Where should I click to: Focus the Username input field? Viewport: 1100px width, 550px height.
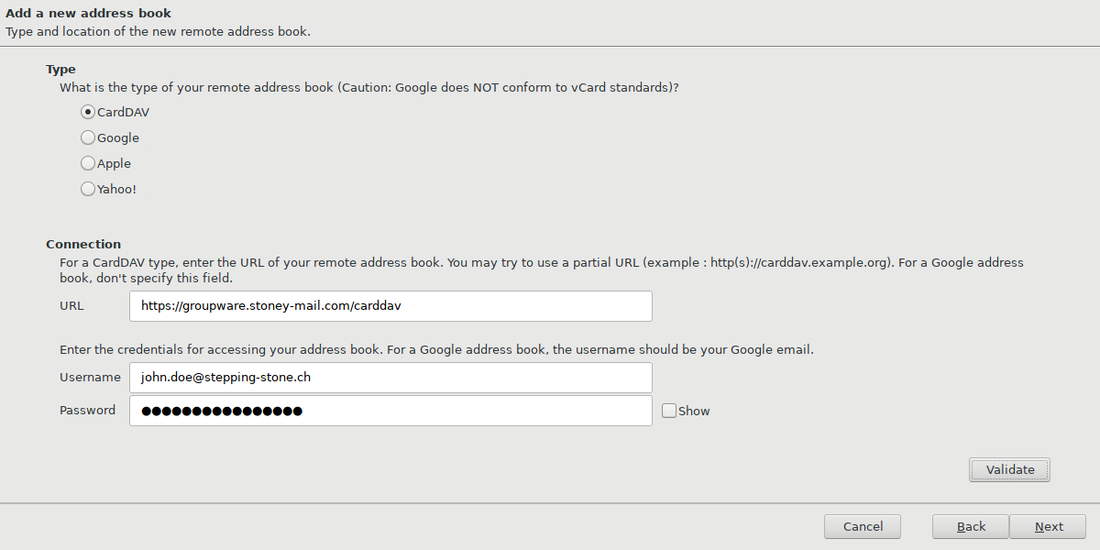tap(390, 377)
